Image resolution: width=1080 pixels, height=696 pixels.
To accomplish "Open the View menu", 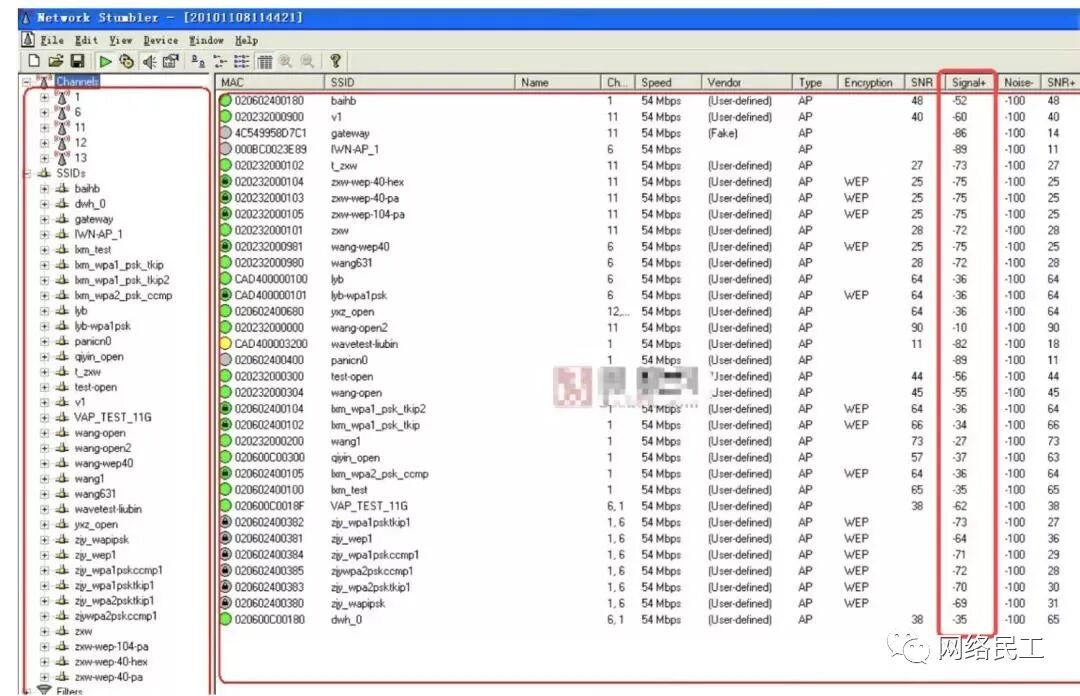I will point(121,41).
